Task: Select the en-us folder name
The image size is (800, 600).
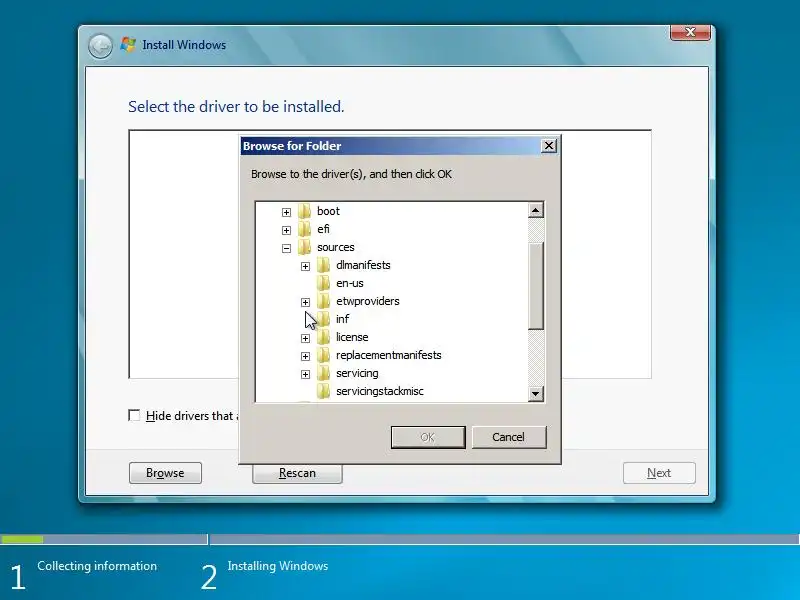Action: point(350,283)
